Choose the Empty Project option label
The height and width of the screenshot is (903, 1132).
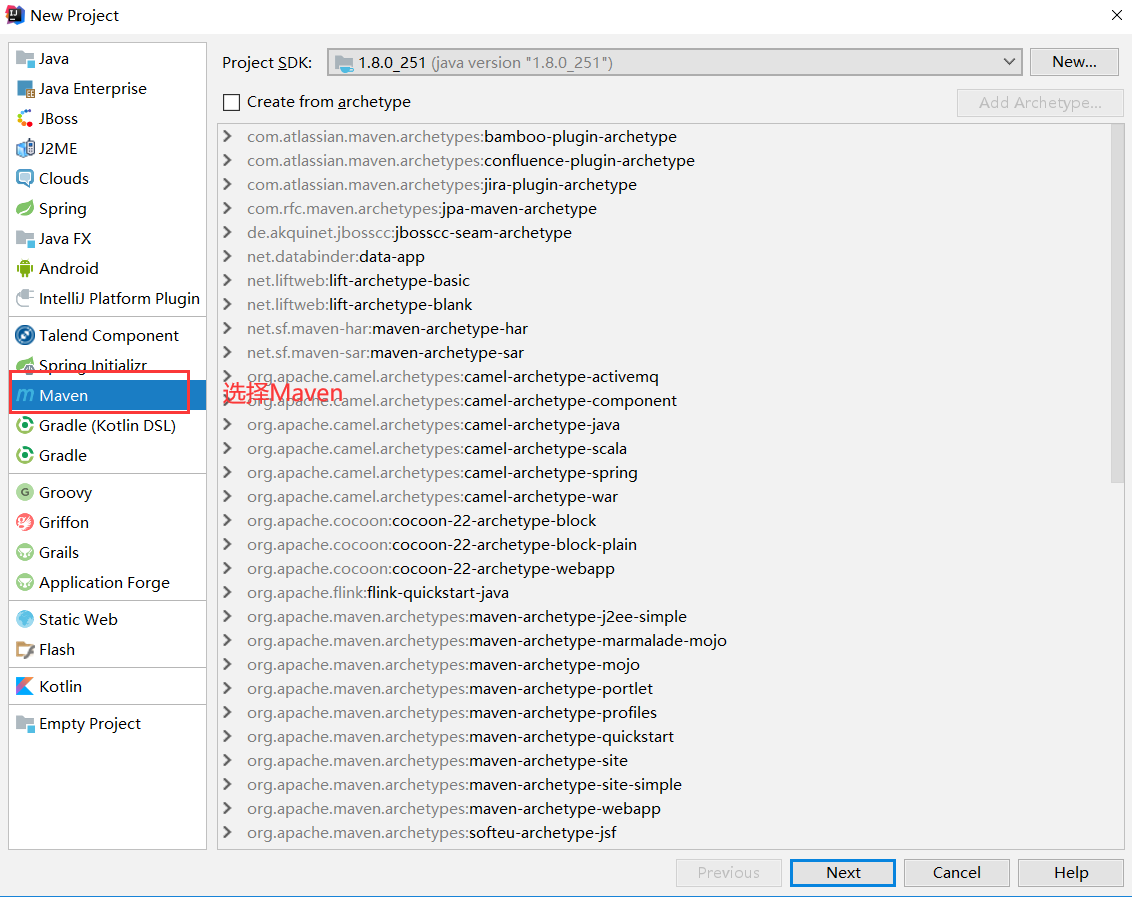pyautogui.click(x=90, y=723)
